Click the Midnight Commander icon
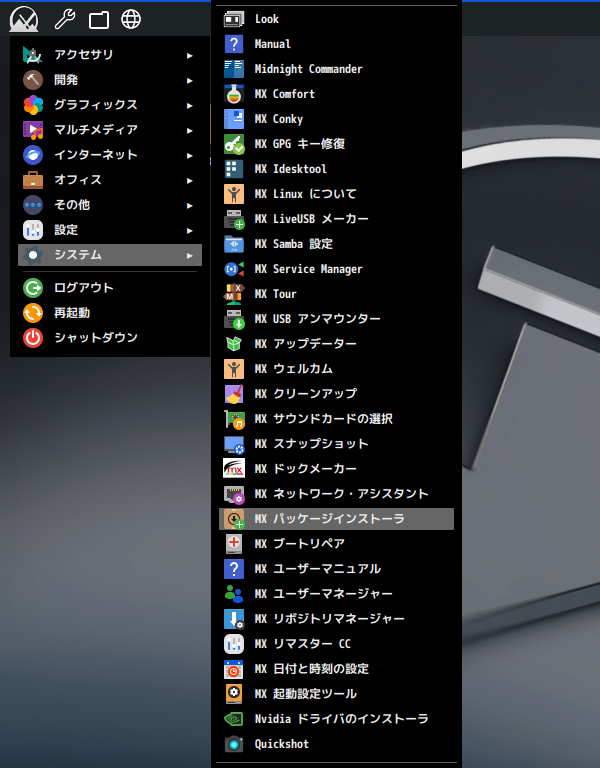The height and width of the screenshot is (768, 600). [x=234, y=69]
